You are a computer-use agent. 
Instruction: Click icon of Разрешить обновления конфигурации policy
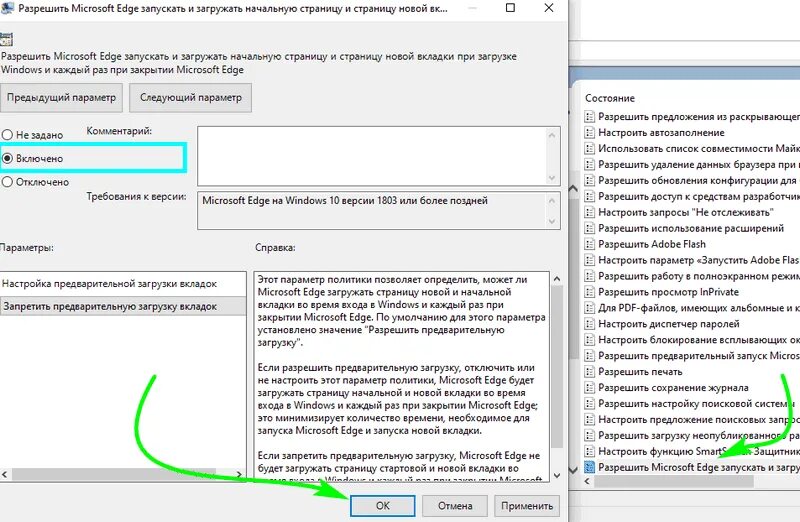pyautogui.click(x=589, y=180)
